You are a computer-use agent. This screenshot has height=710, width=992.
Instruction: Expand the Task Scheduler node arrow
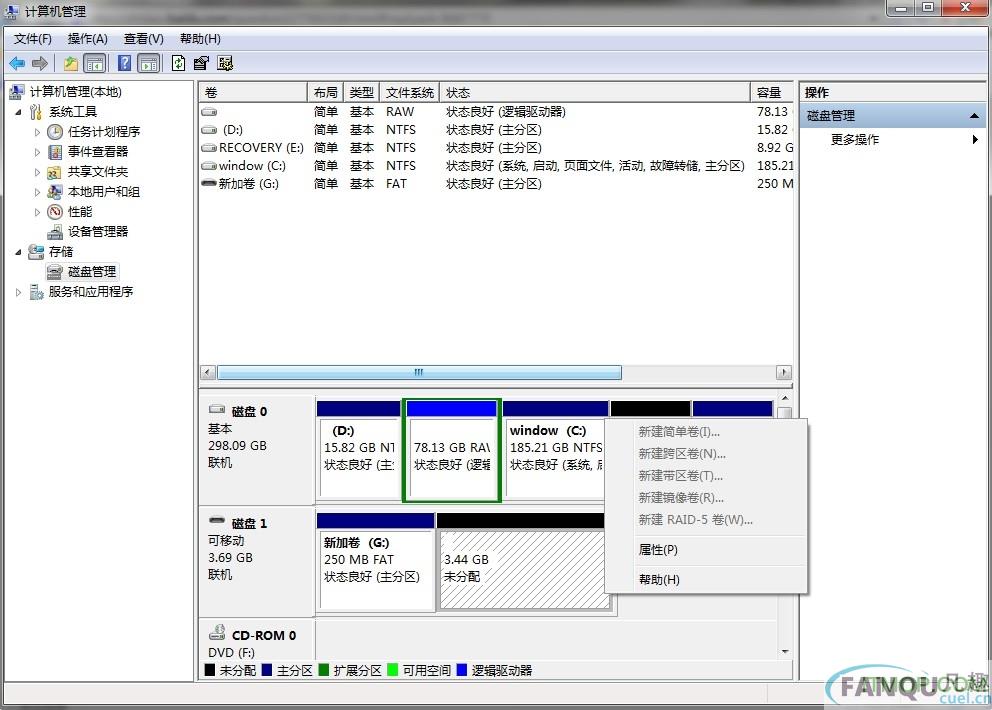pos(37,132)
